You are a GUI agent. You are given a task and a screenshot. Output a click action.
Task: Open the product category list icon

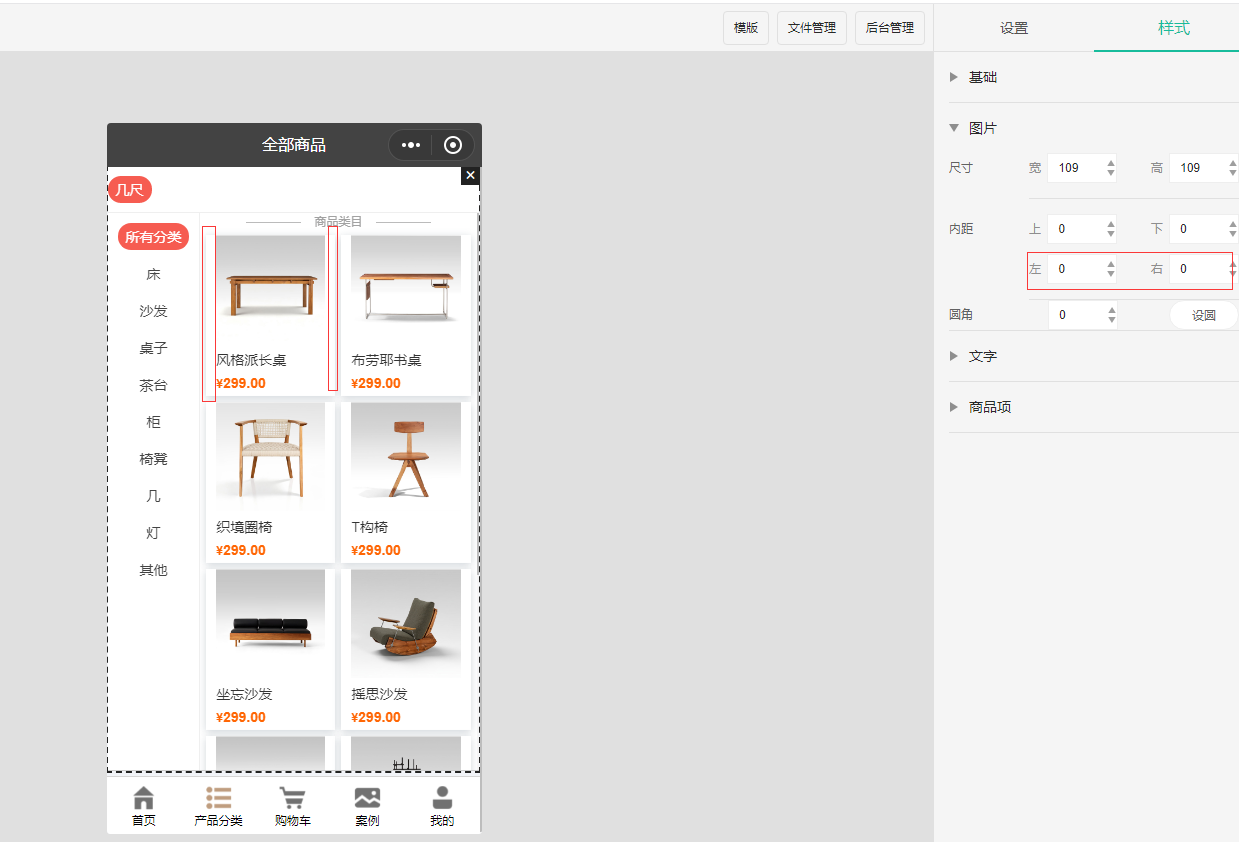tap(218, 798)
